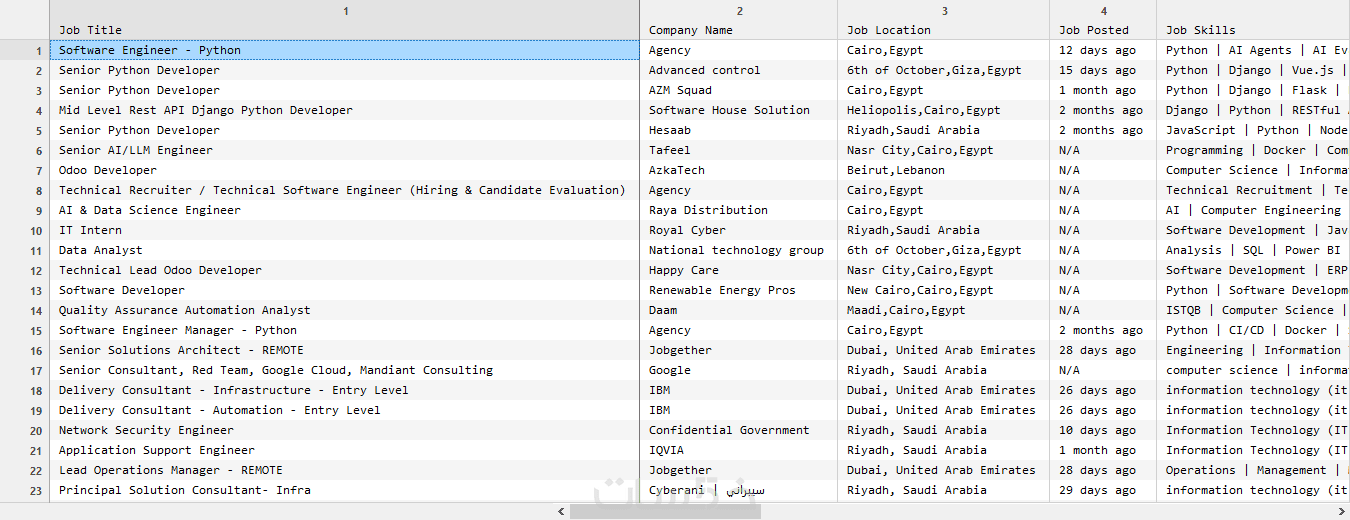Select the 'Software Engineer - Python' job title cell
Screen dimensions: 1350x520
click(345, 50)
